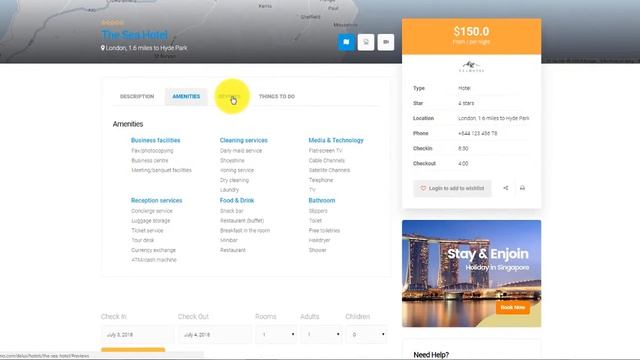Click the Concierge service amenity
Image resolution: width=640 pixels, height=360 pixels.
tap(152, 211)
